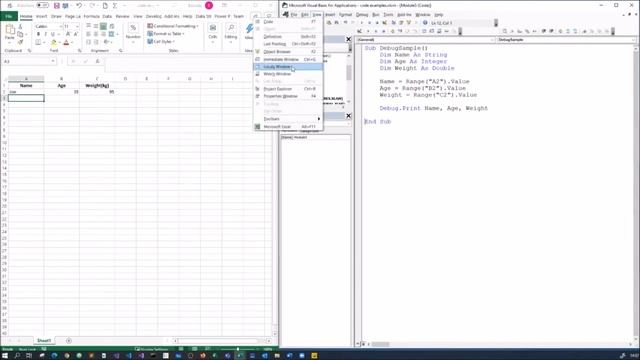
Task: Open the VBA Debug menu
Action: click(362, 15)
